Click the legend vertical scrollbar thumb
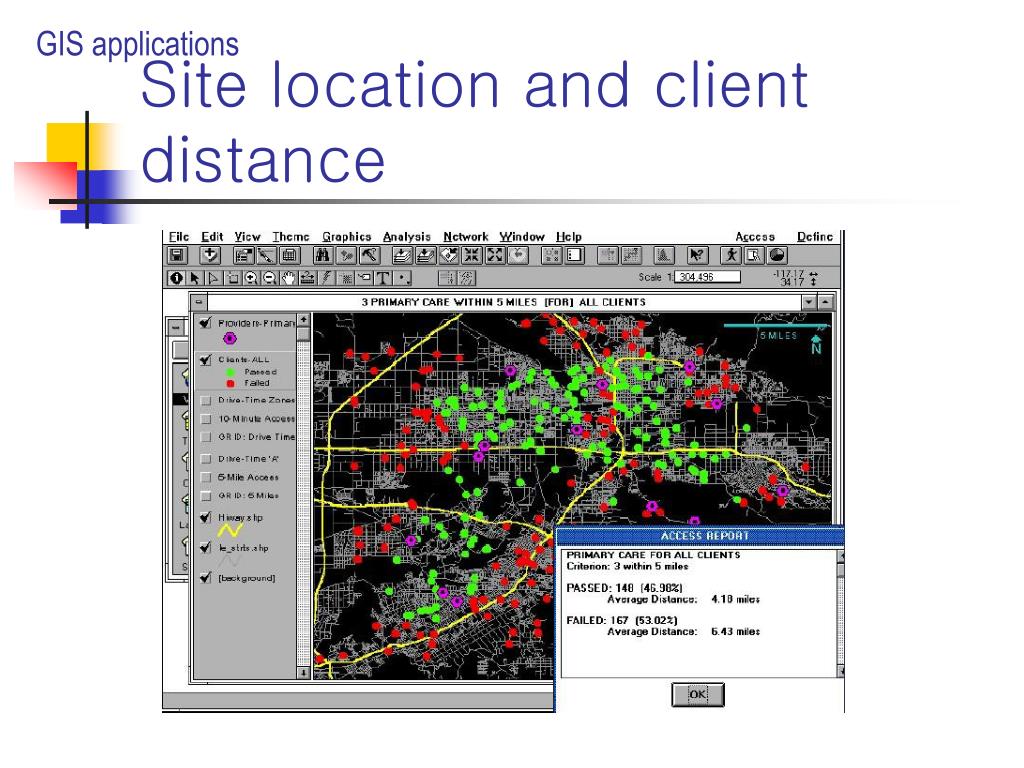Screen dimensions: 1024x768 [303, 334]
